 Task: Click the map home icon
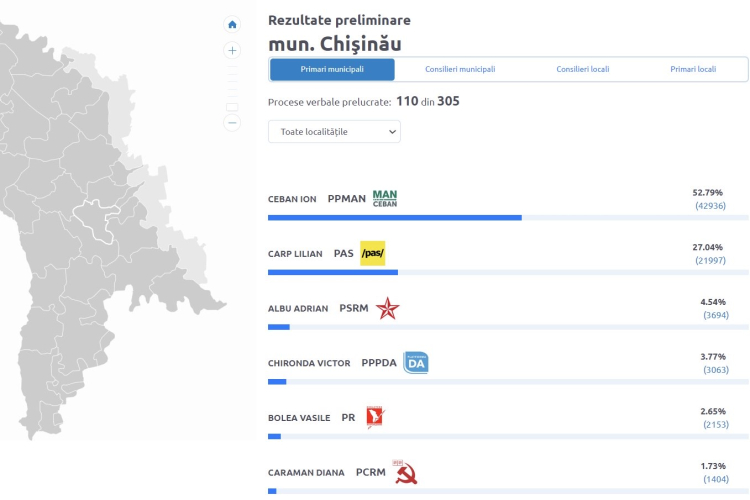click(x=232, y=24)
